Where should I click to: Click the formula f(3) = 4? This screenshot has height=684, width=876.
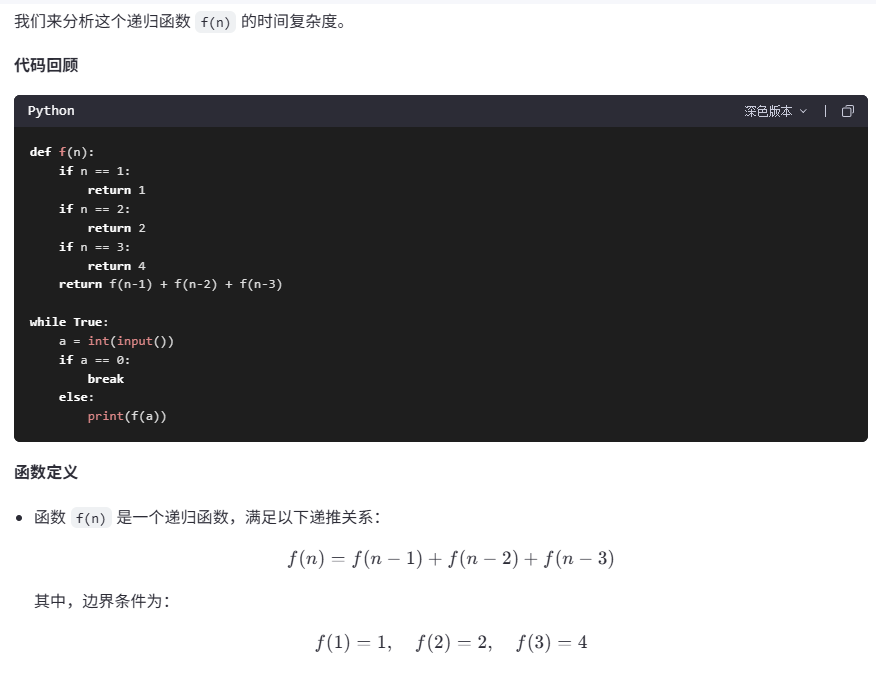[x=552, y=643]
